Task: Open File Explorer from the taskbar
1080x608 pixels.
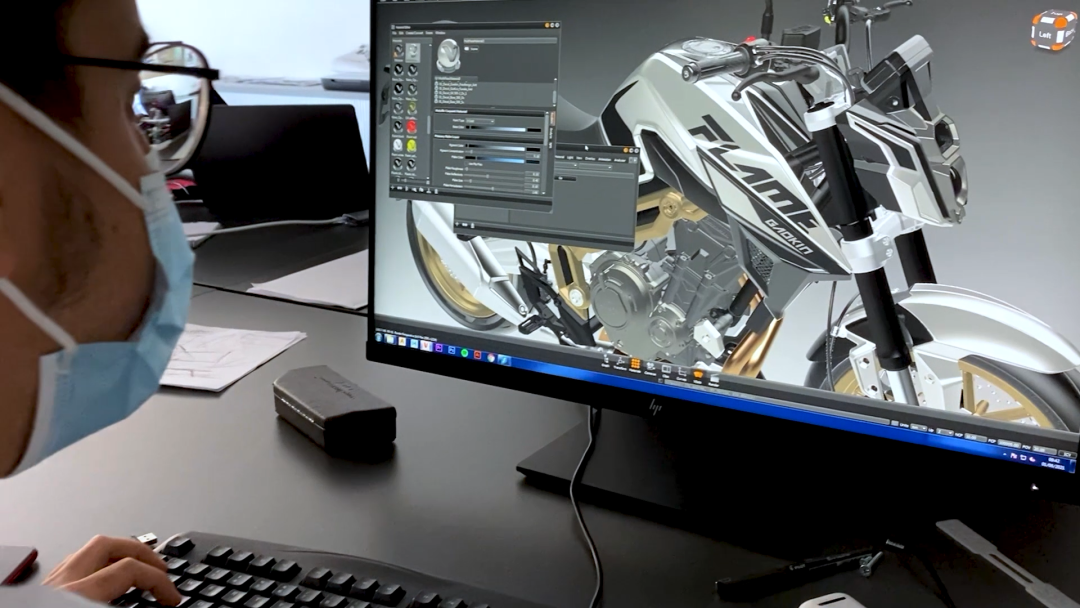Action: pos(391,339)
